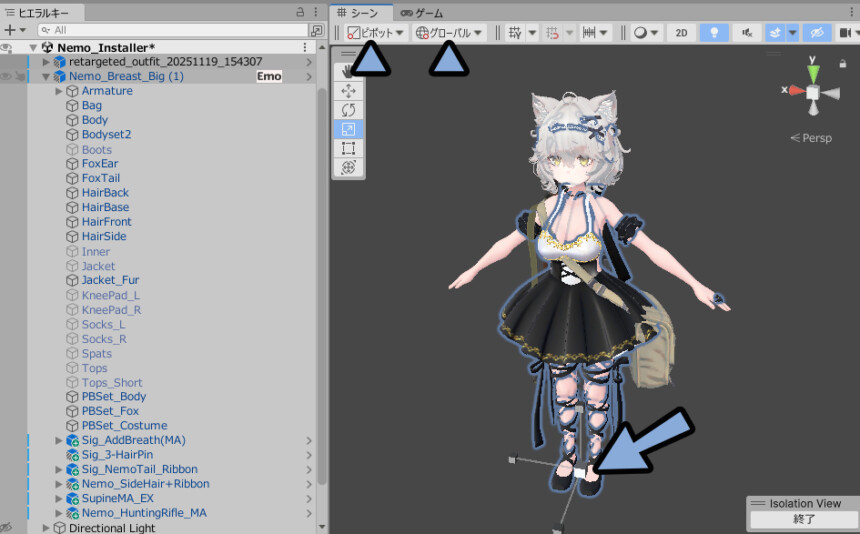The image size is (860, 534).
Task: Collapse the Nemo_Breast_Big (1) tree node
Action: (46, 76)
